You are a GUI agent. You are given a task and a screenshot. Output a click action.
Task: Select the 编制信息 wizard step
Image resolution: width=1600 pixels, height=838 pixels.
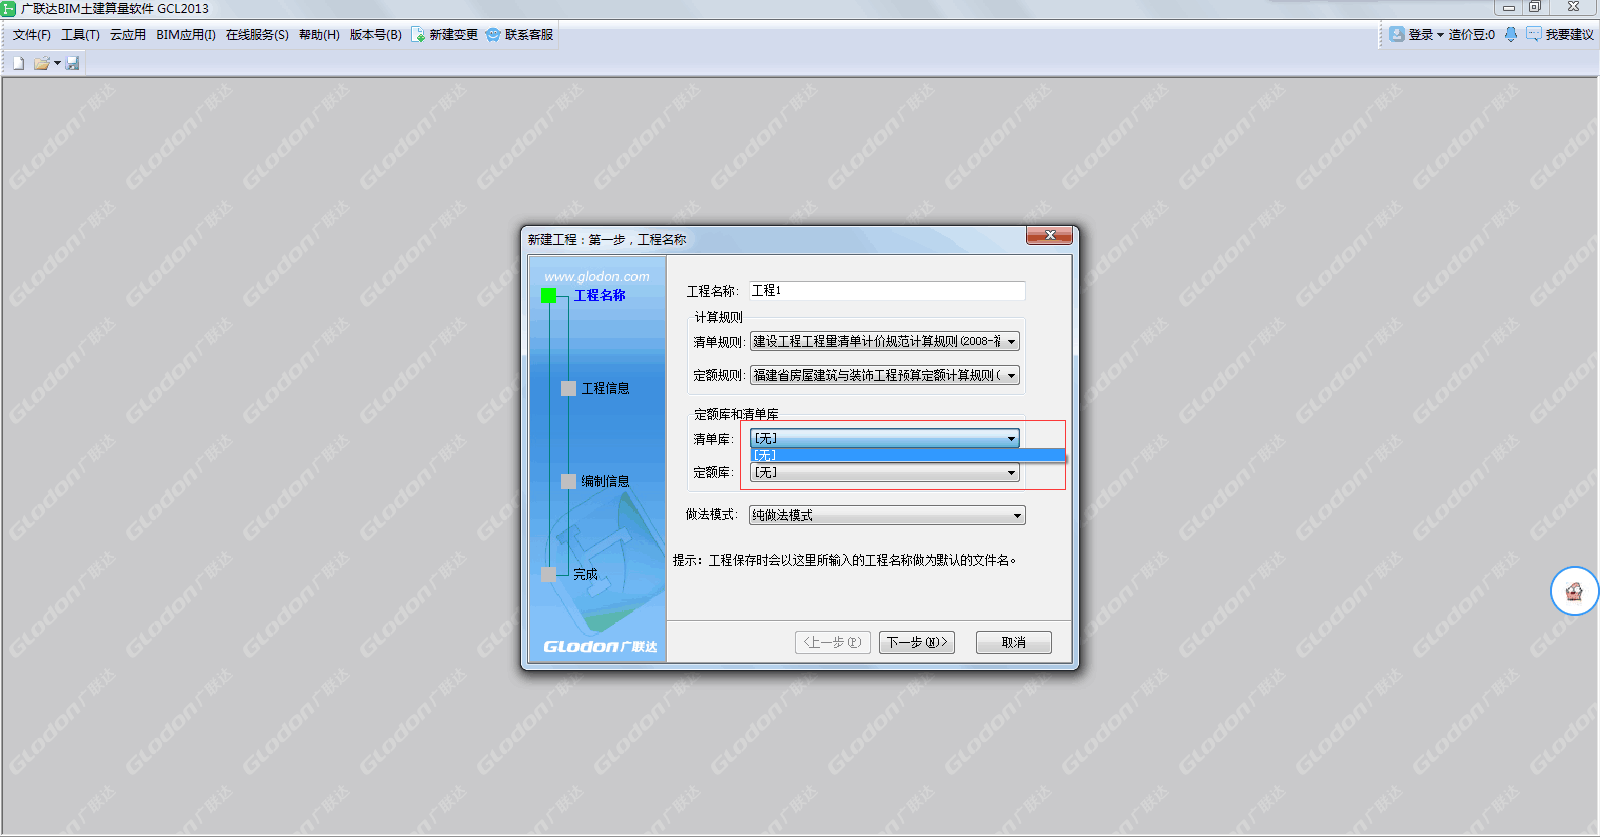tap(605, 481)
